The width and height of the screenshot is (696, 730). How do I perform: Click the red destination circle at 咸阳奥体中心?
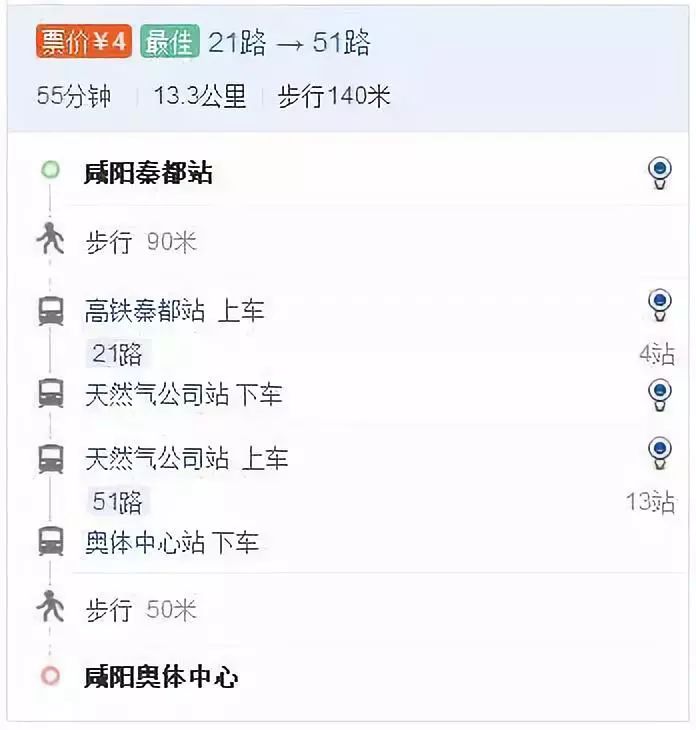click(50, 676)
